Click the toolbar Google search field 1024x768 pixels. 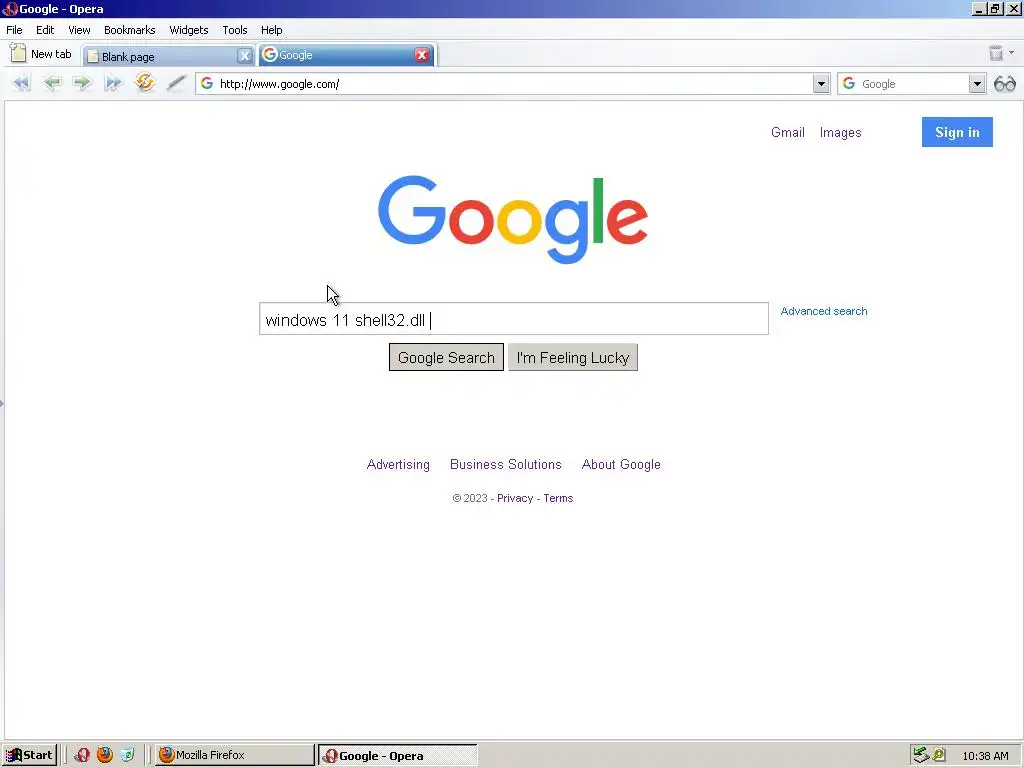912,84
